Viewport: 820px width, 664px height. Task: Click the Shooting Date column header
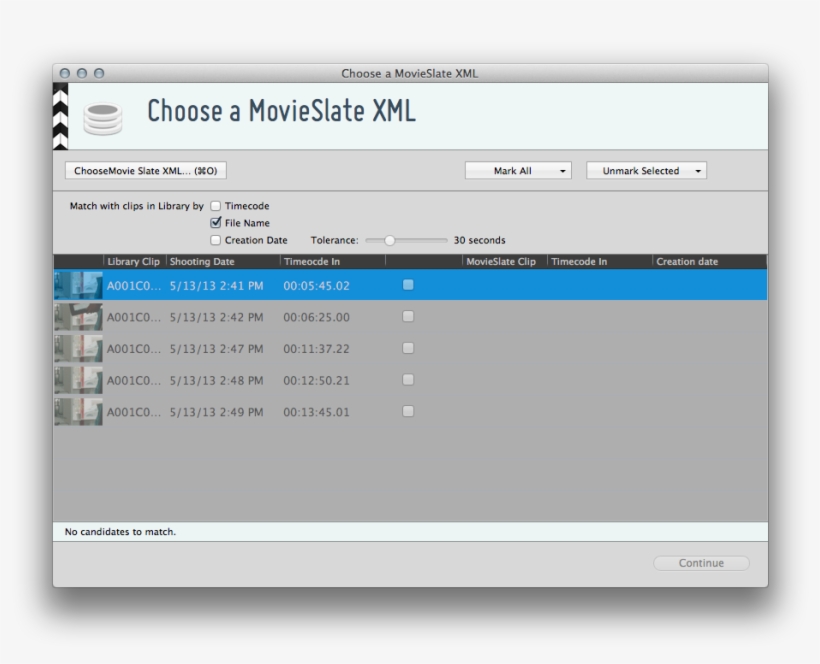pos(205,258)
